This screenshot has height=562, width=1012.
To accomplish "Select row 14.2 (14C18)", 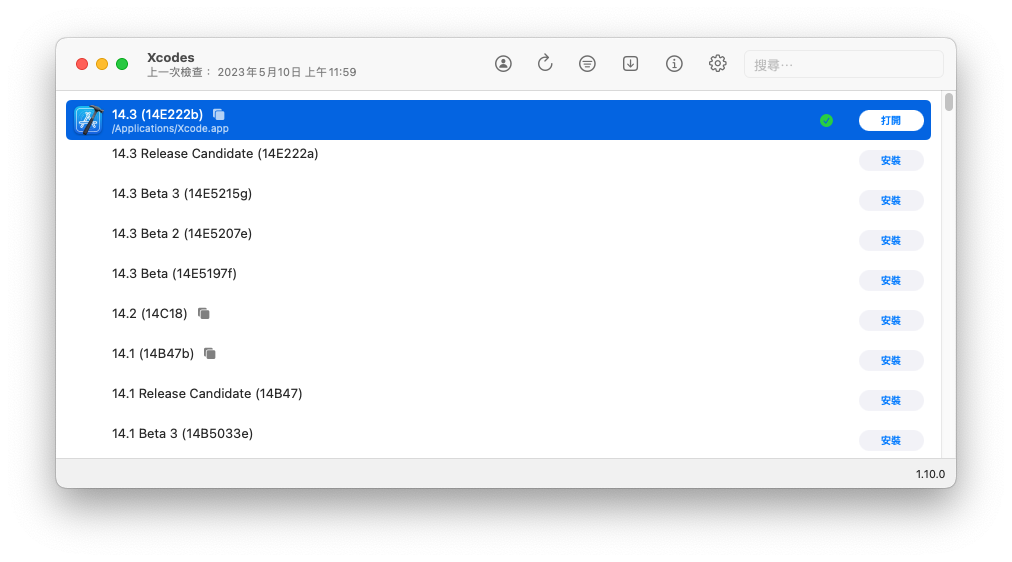I will pyautogui.click(x=498, y=320).
